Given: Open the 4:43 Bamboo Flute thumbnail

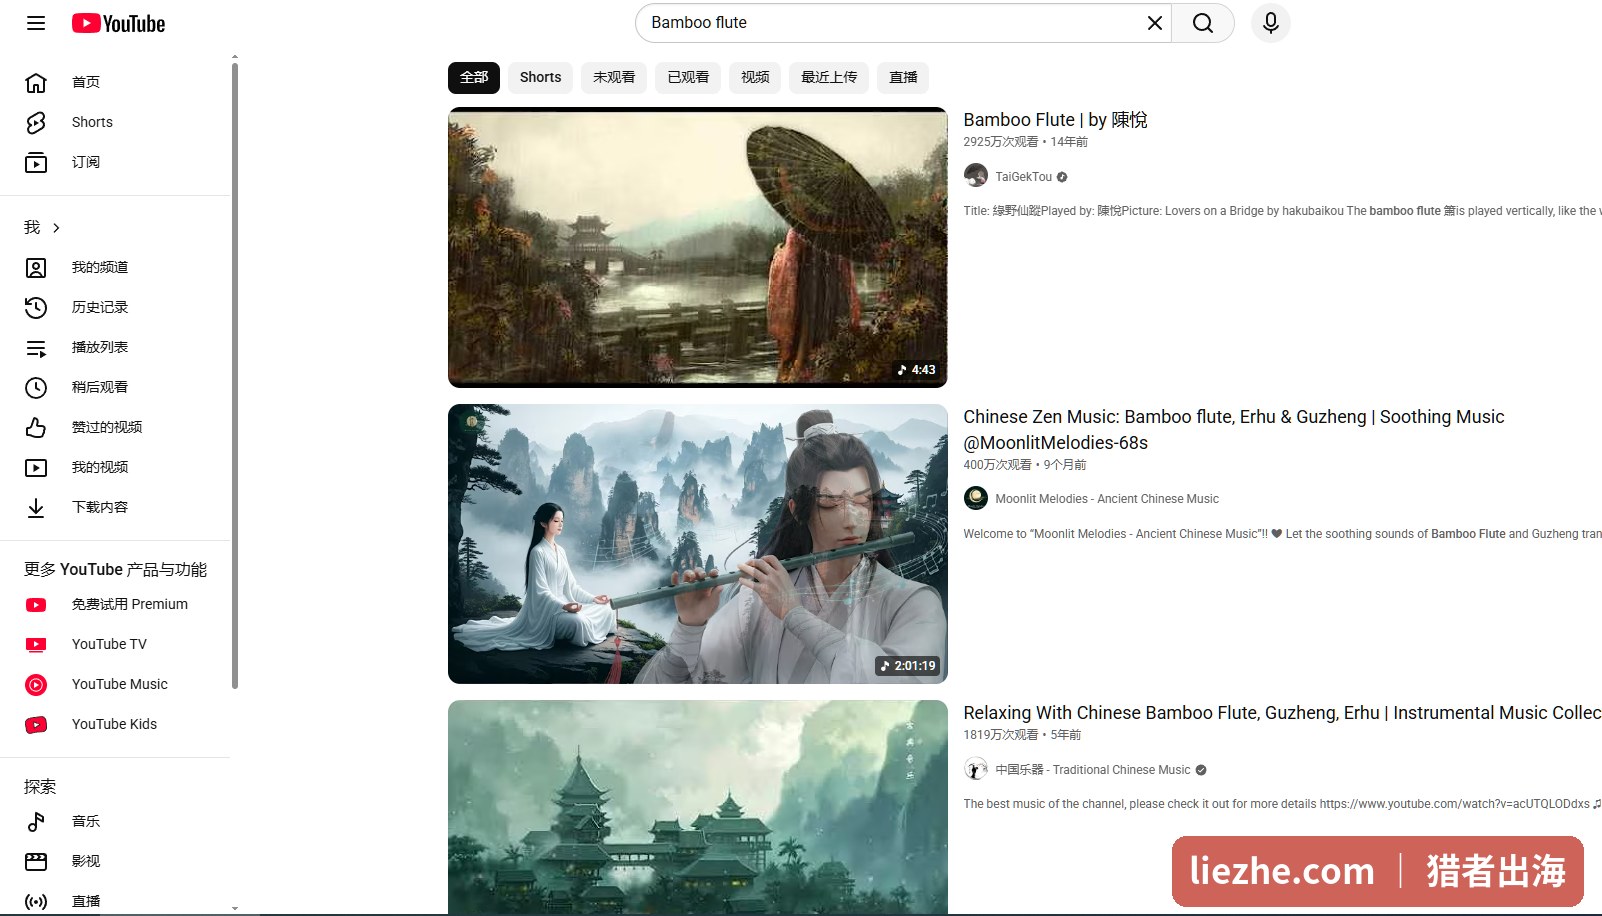Looking at the screenshot, I should pyautogui.click(x=698, y=247).
